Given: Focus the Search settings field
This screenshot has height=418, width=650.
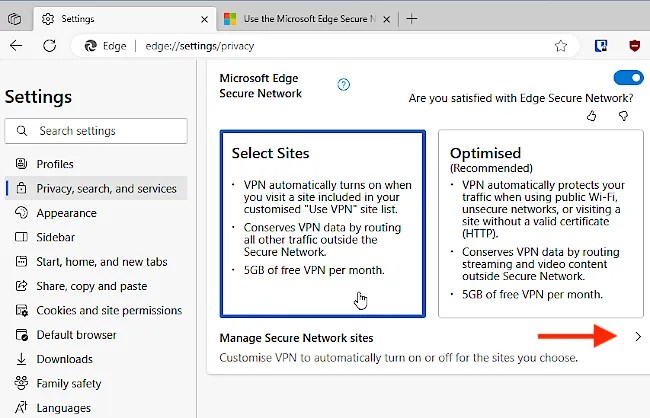Looking at the screenshot, I should [x=96, y=131].
